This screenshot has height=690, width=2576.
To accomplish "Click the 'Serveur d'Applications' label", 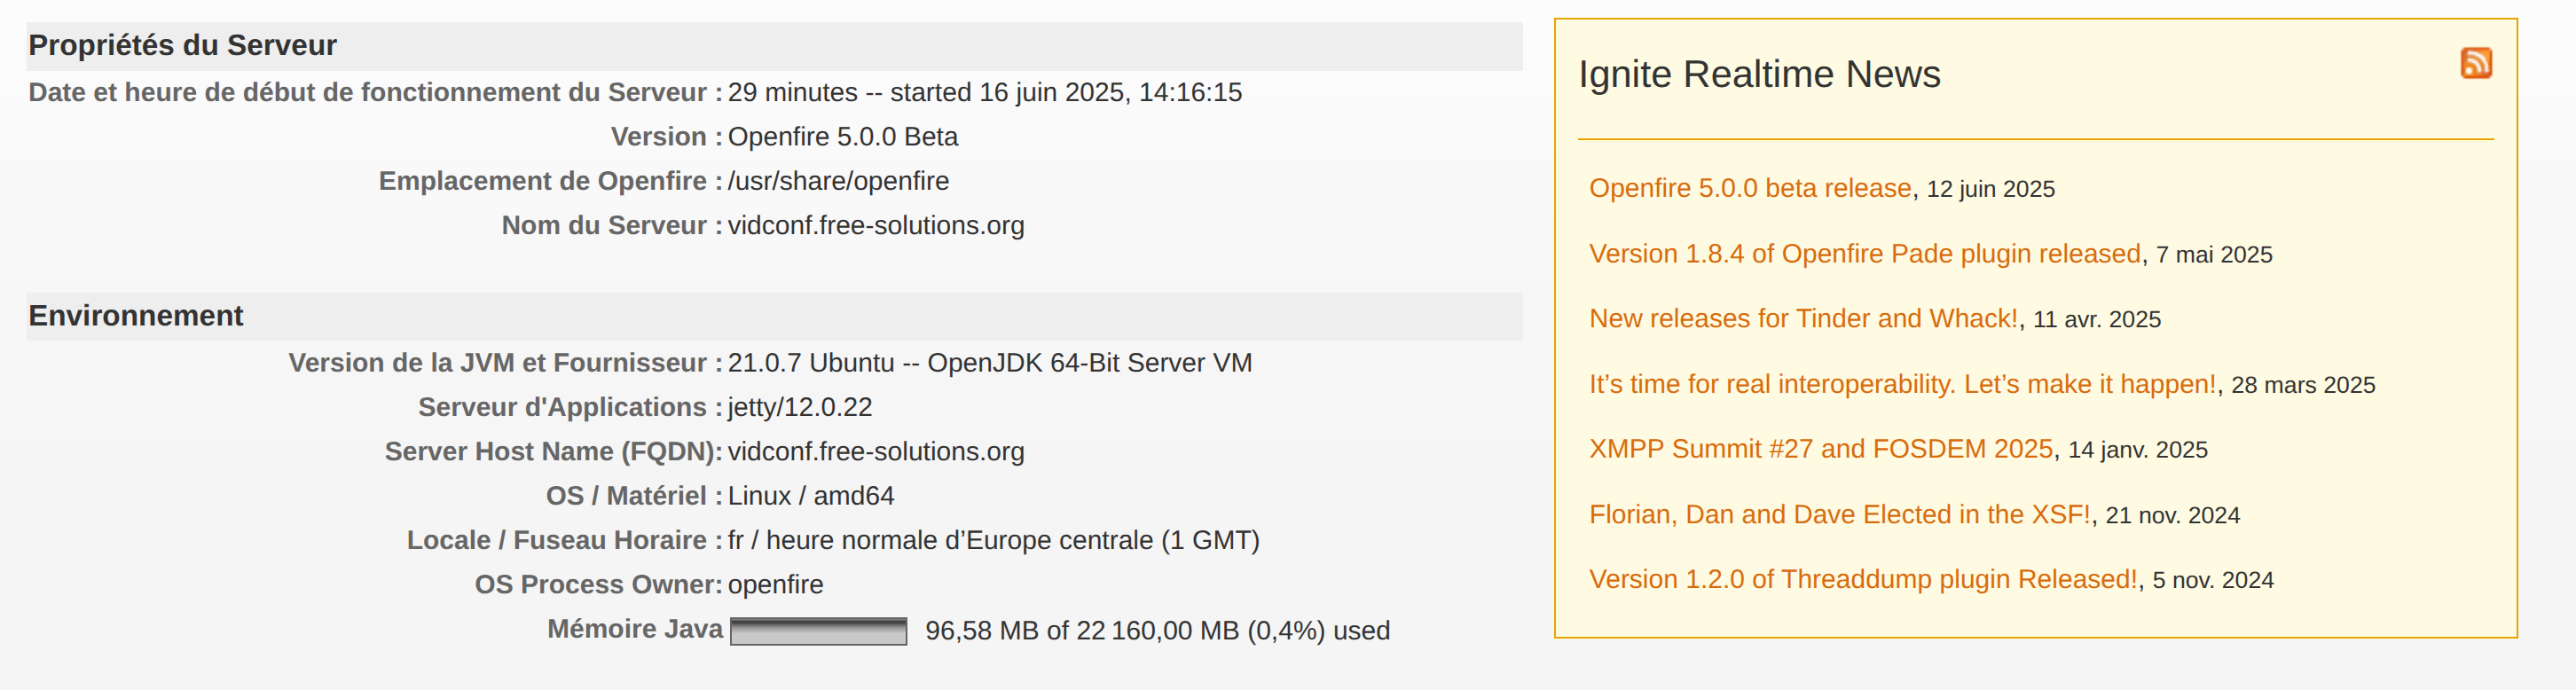I will click(x=570, y=407).
